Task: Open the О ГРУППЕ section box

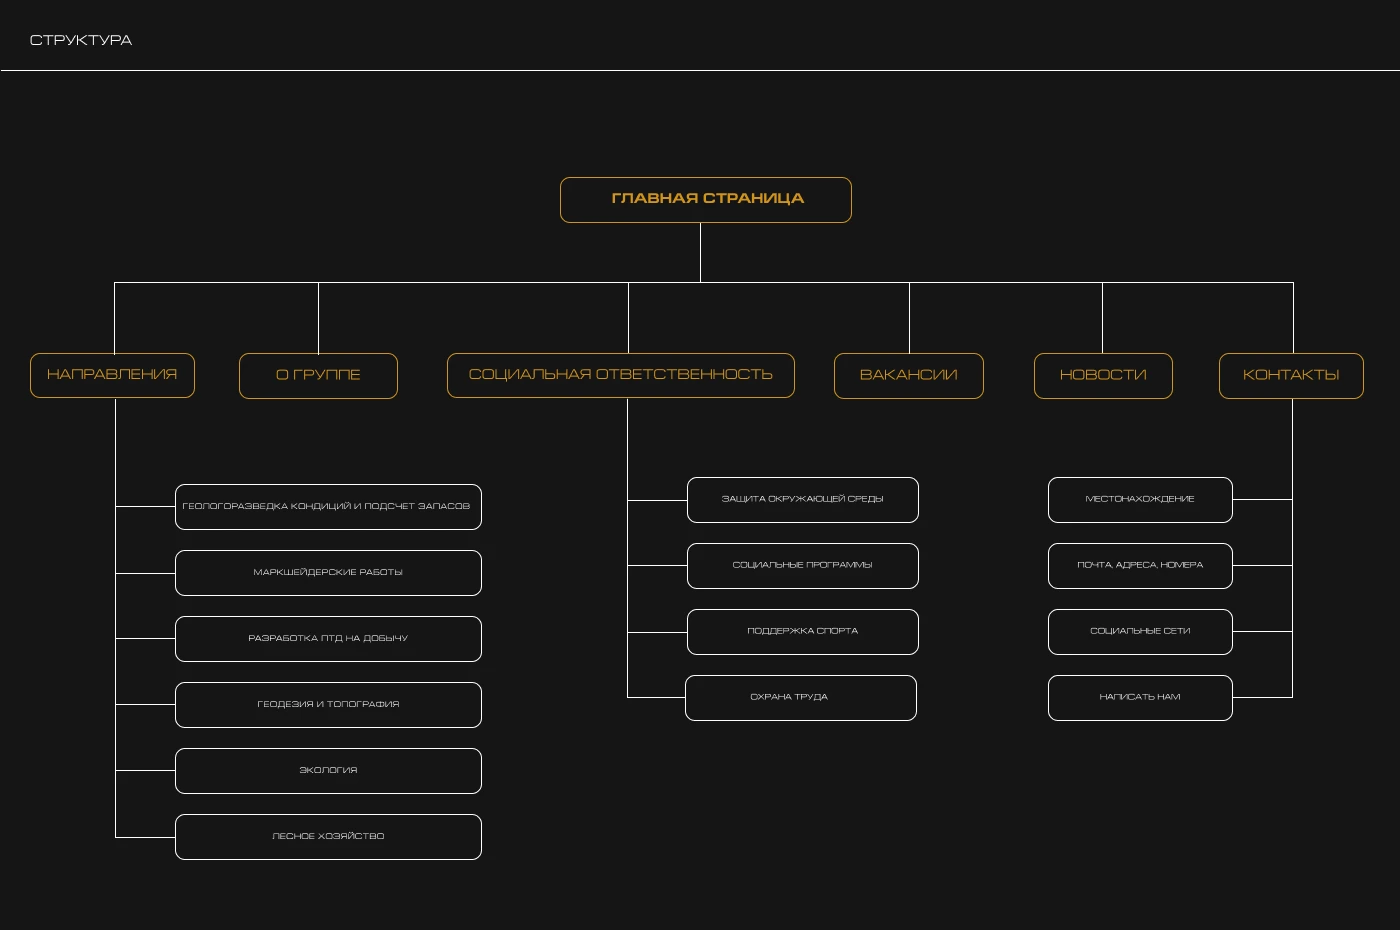Action: tap(318, 376)
